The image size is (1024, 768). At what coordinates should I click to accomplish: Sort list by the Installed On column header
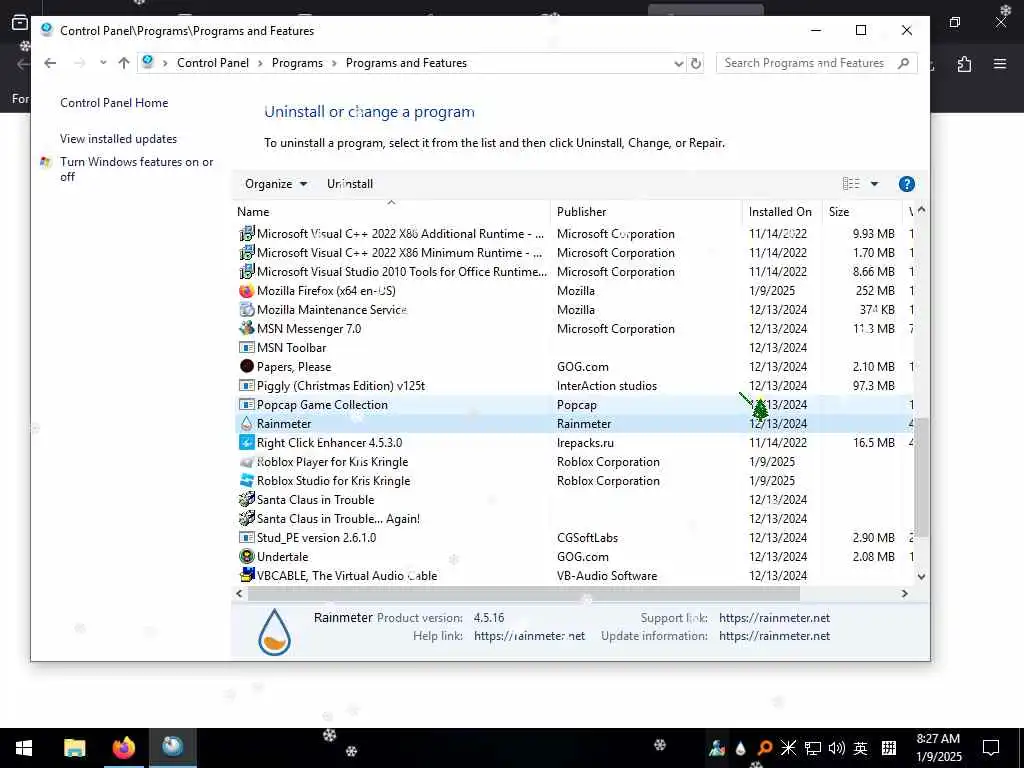pos(782,212)
